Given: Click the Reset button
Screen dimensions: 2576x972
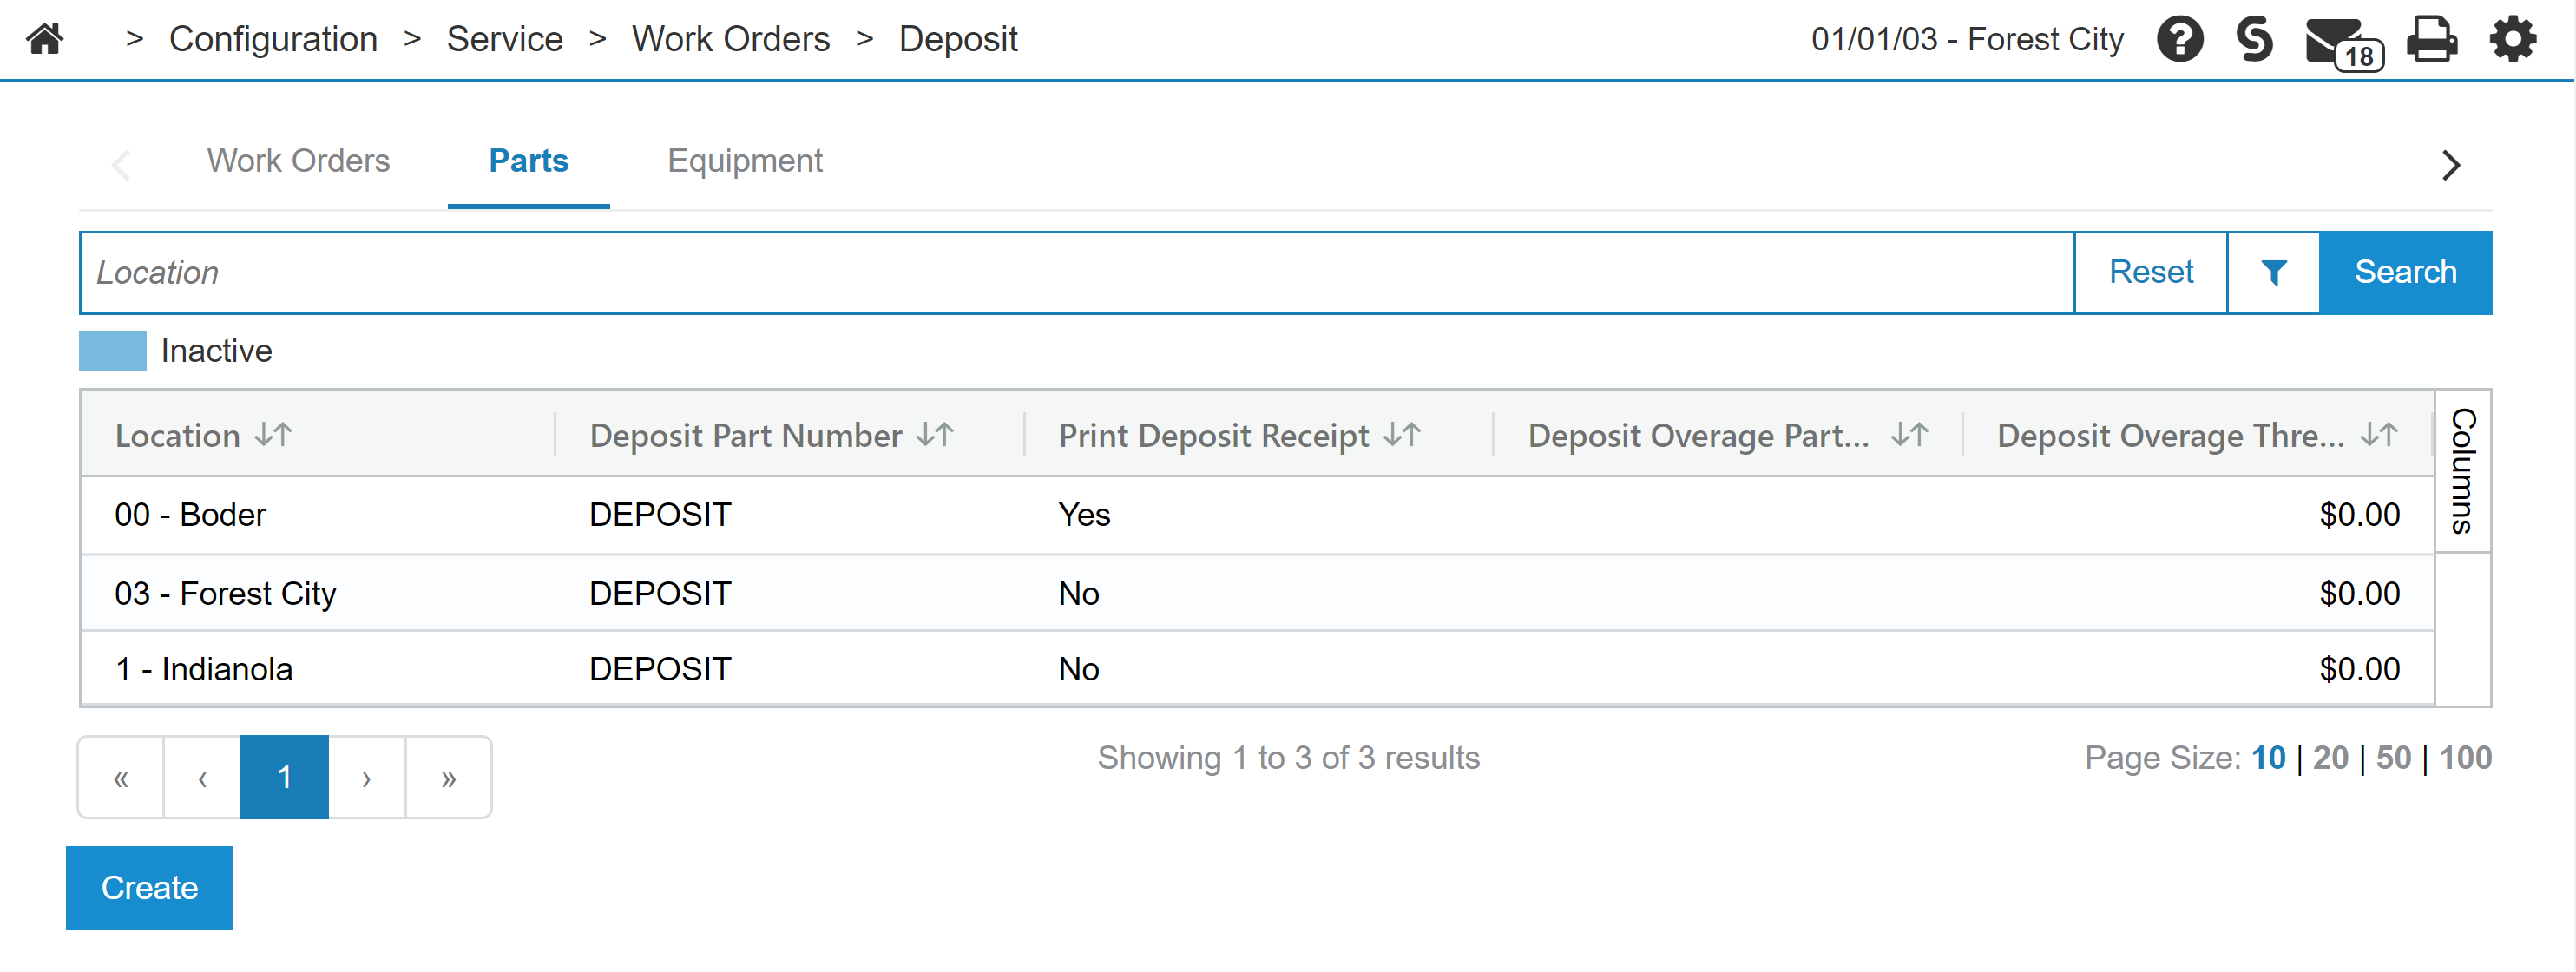Looking at the screenshot, I should click(x=2151, y=272).
